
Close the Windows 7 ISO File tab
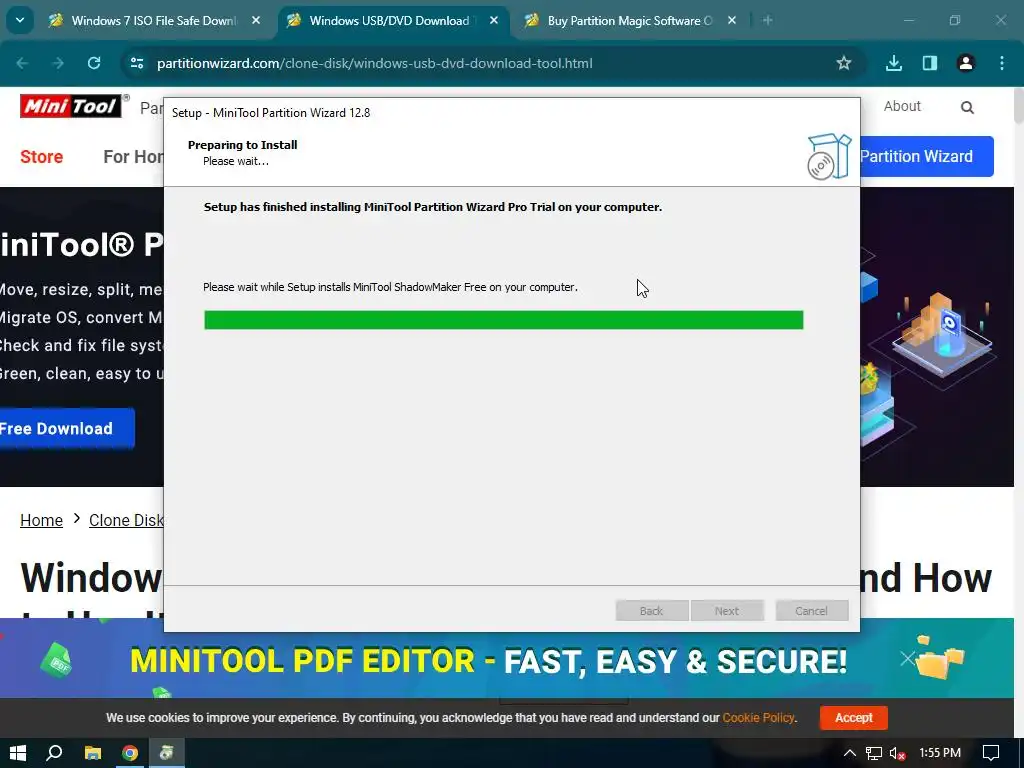tap(256, 21)
